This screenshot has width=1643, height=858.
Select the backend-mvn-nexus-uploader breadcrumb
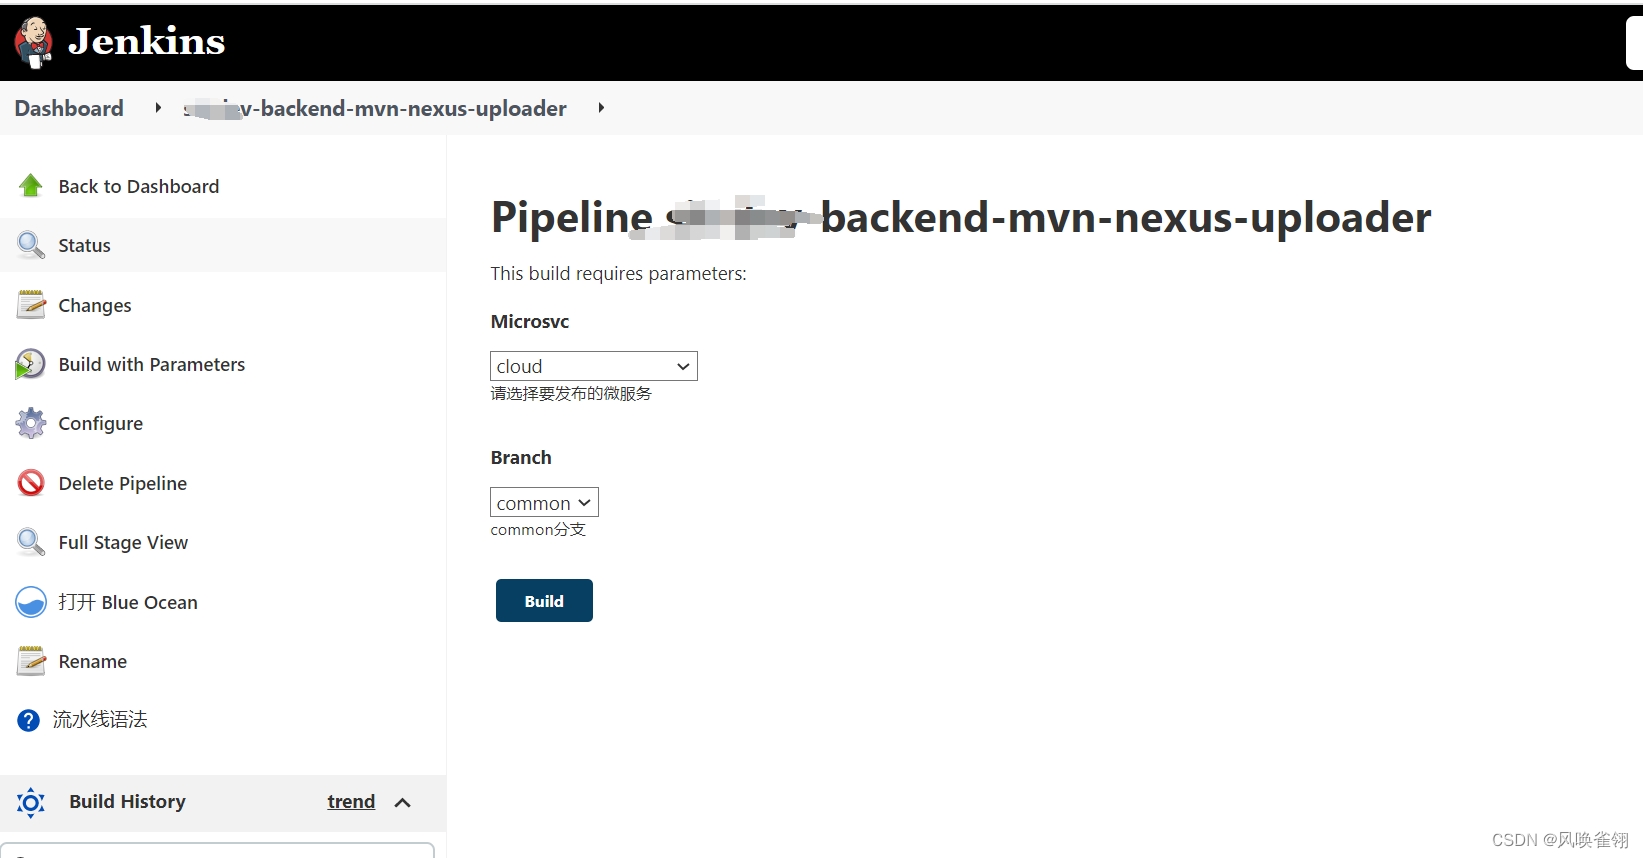(375, 108)
